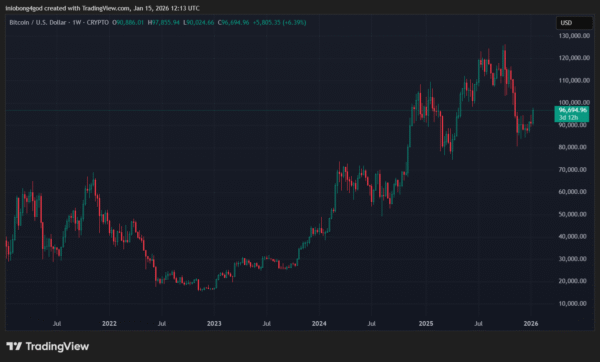Click the close value C96,694.96 in the header
This screenshot has height=362, width=600.
[233, 23]
